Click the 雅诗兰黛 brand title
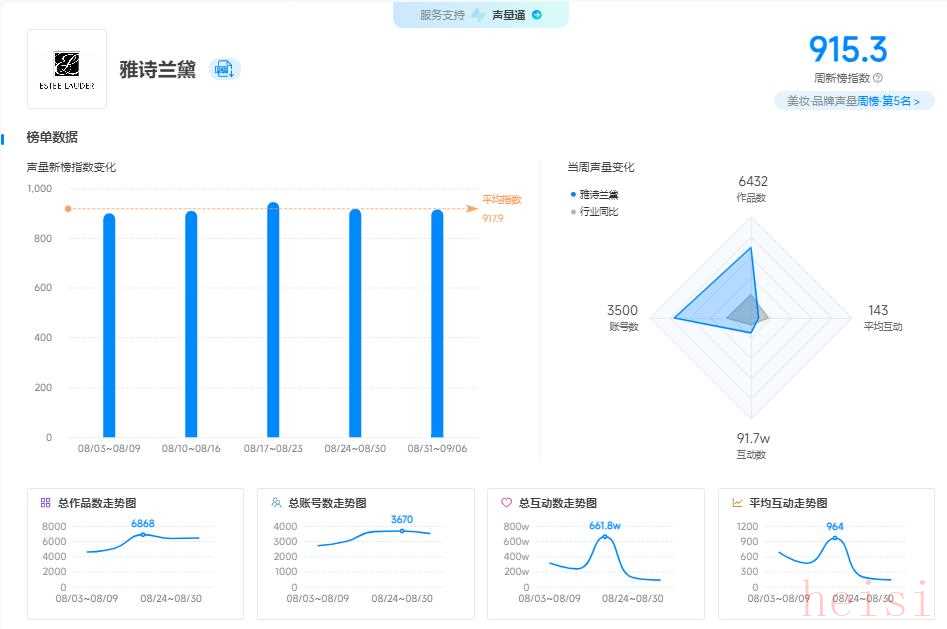The width and height of the screenshot is (947, 629). (158, 69)
